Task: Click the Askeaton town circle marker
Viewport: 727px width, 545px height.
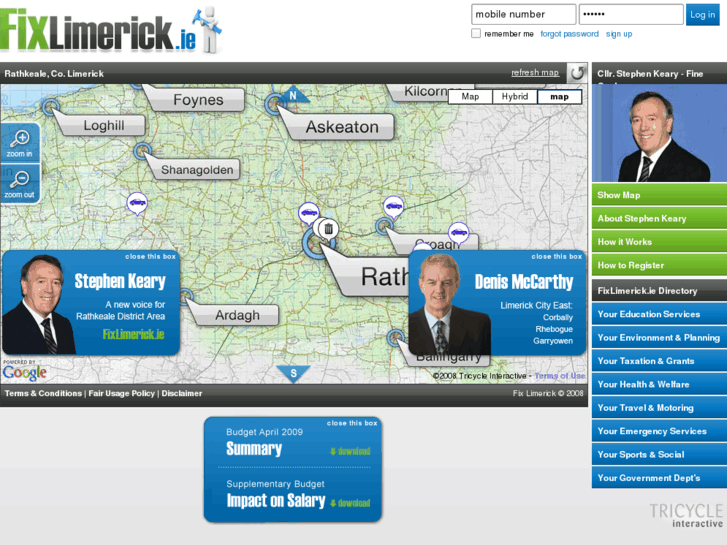Action: tap(274, 104)
